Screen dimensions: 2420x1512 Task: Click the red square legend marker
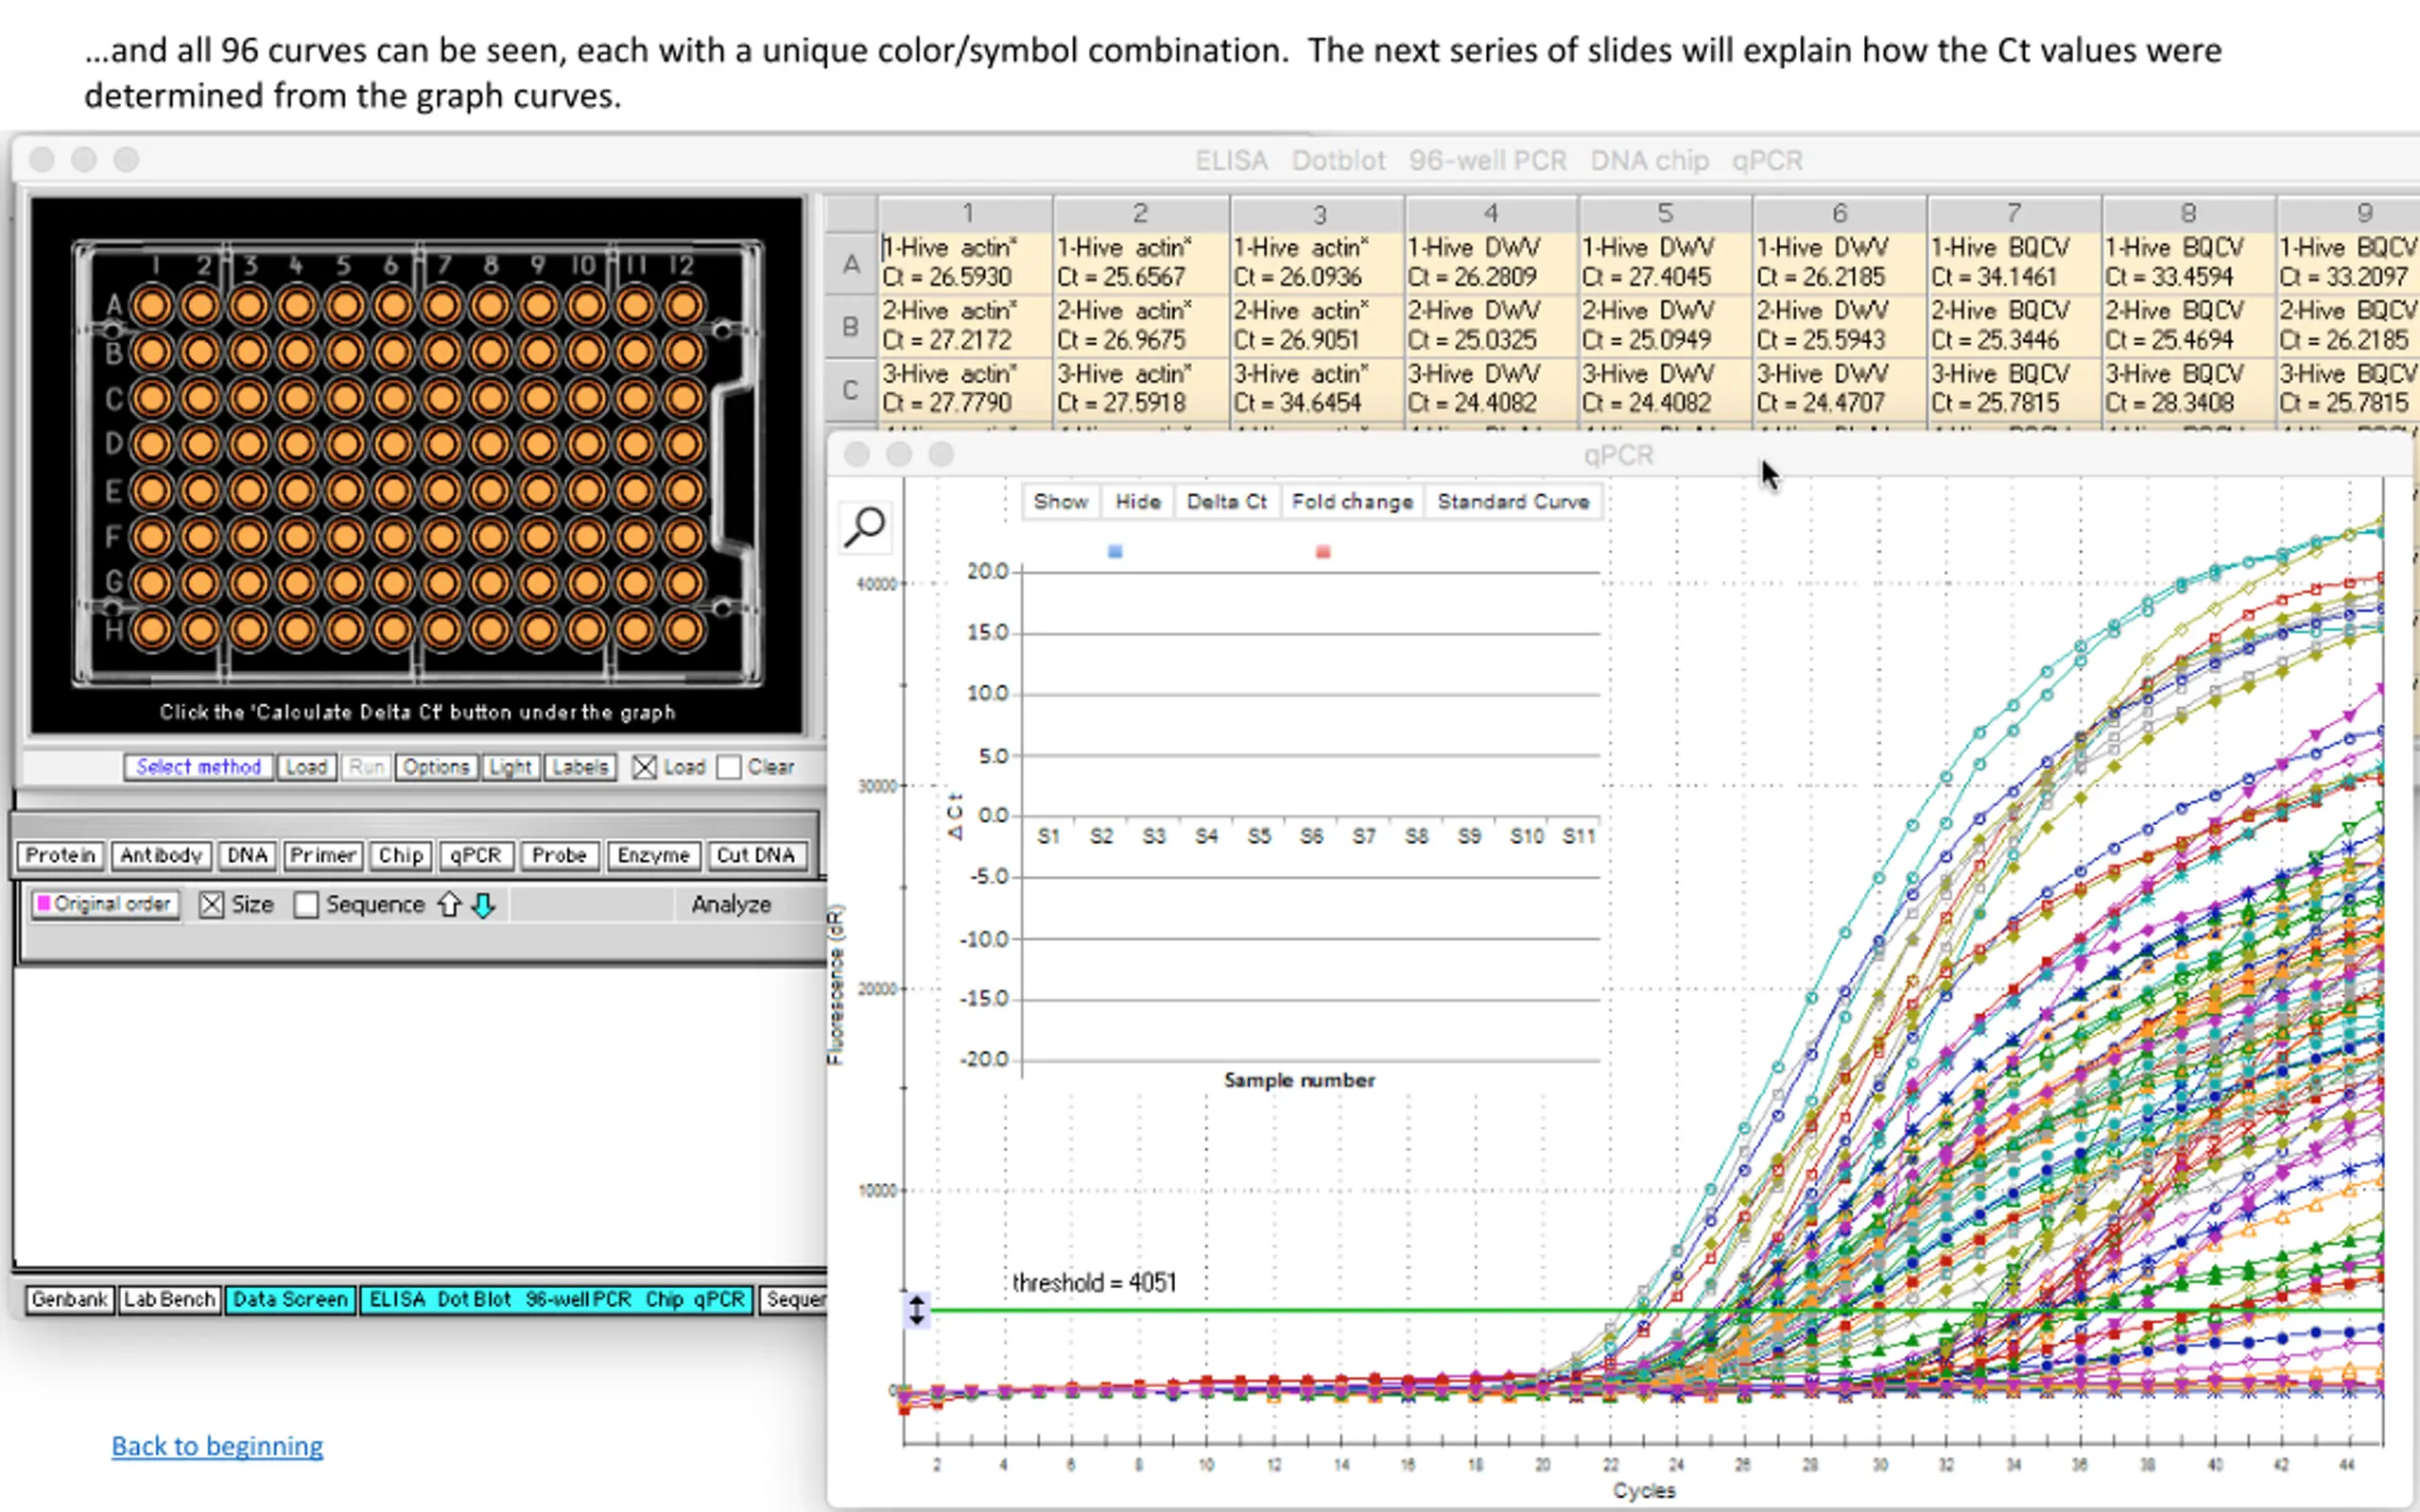coord(1323,552)
